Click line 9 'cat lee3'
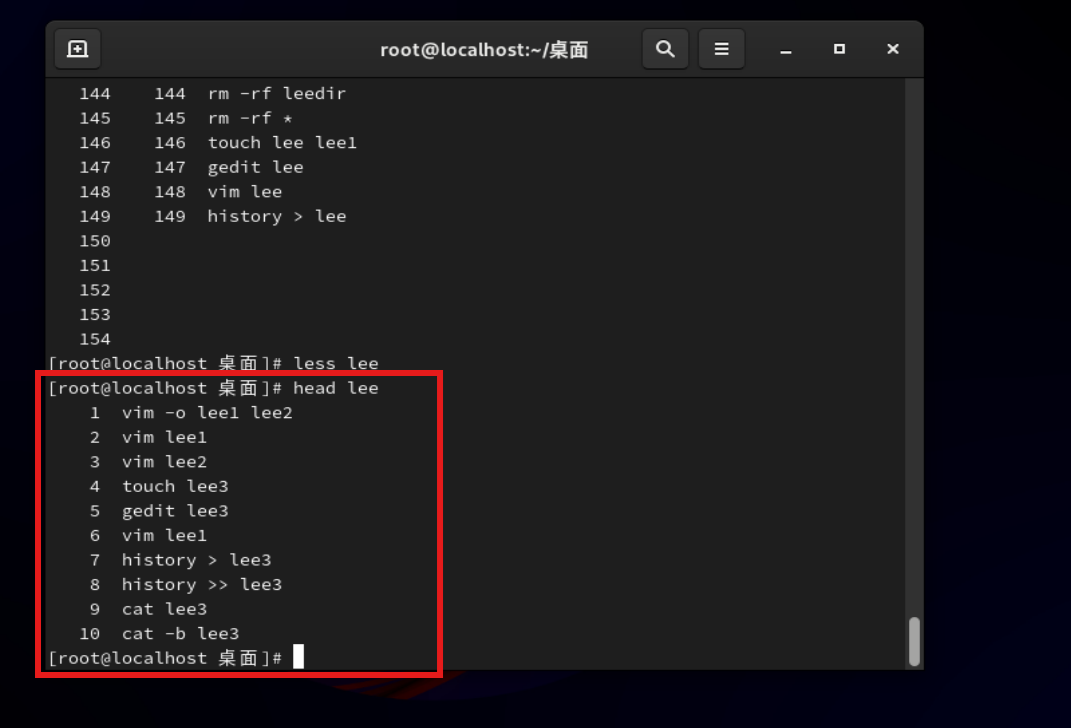Image resolution: width=1071 pixels, height=728 pixels. pyautogui.click(x=164, y=610)
